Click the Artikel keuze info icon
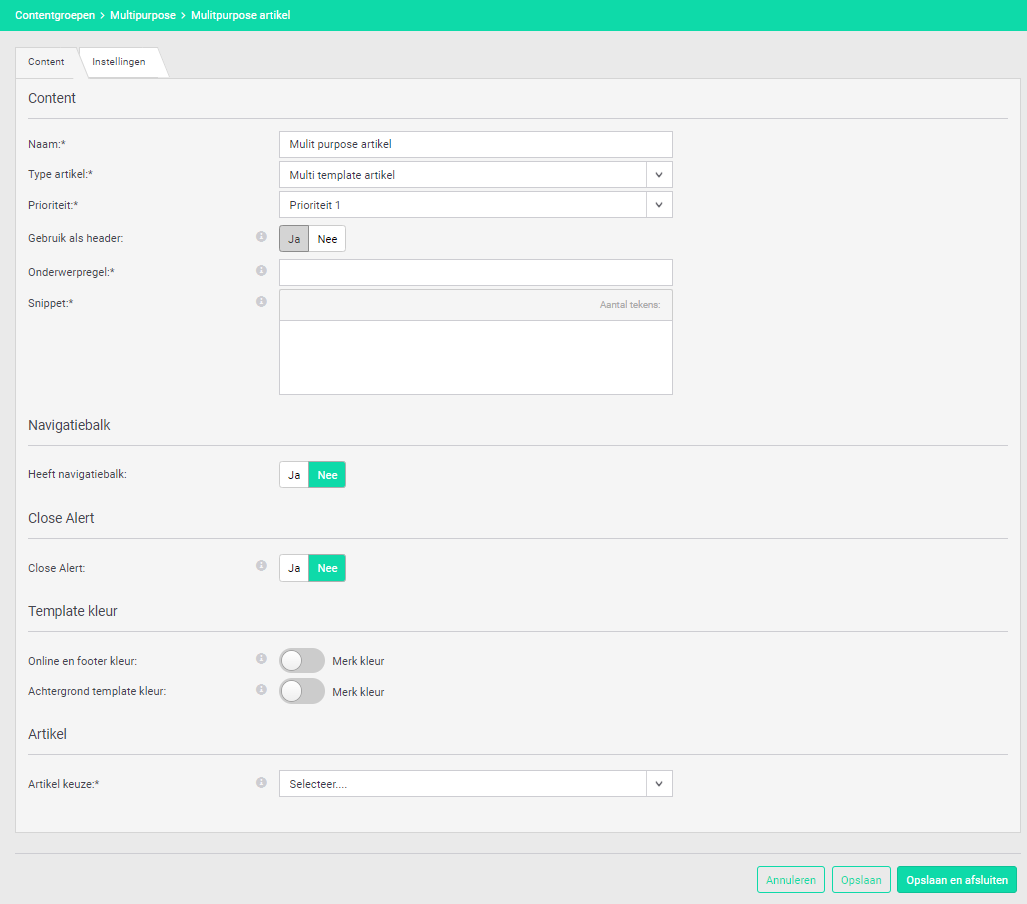The image size is (1027, 904). [x=261, y=783]
